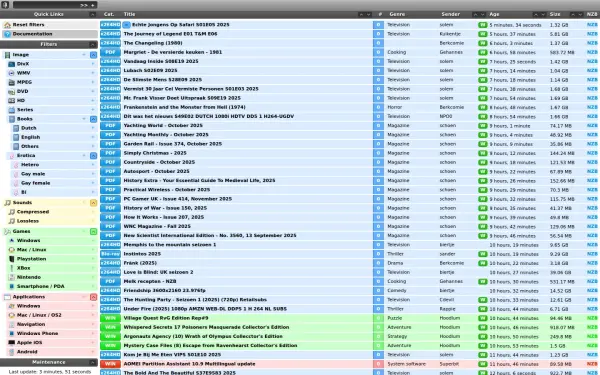The width and height of the screenshot is (600, 375).
Task: Download NZB for Lubach S02E09 2025
Action: coord(592,71)
